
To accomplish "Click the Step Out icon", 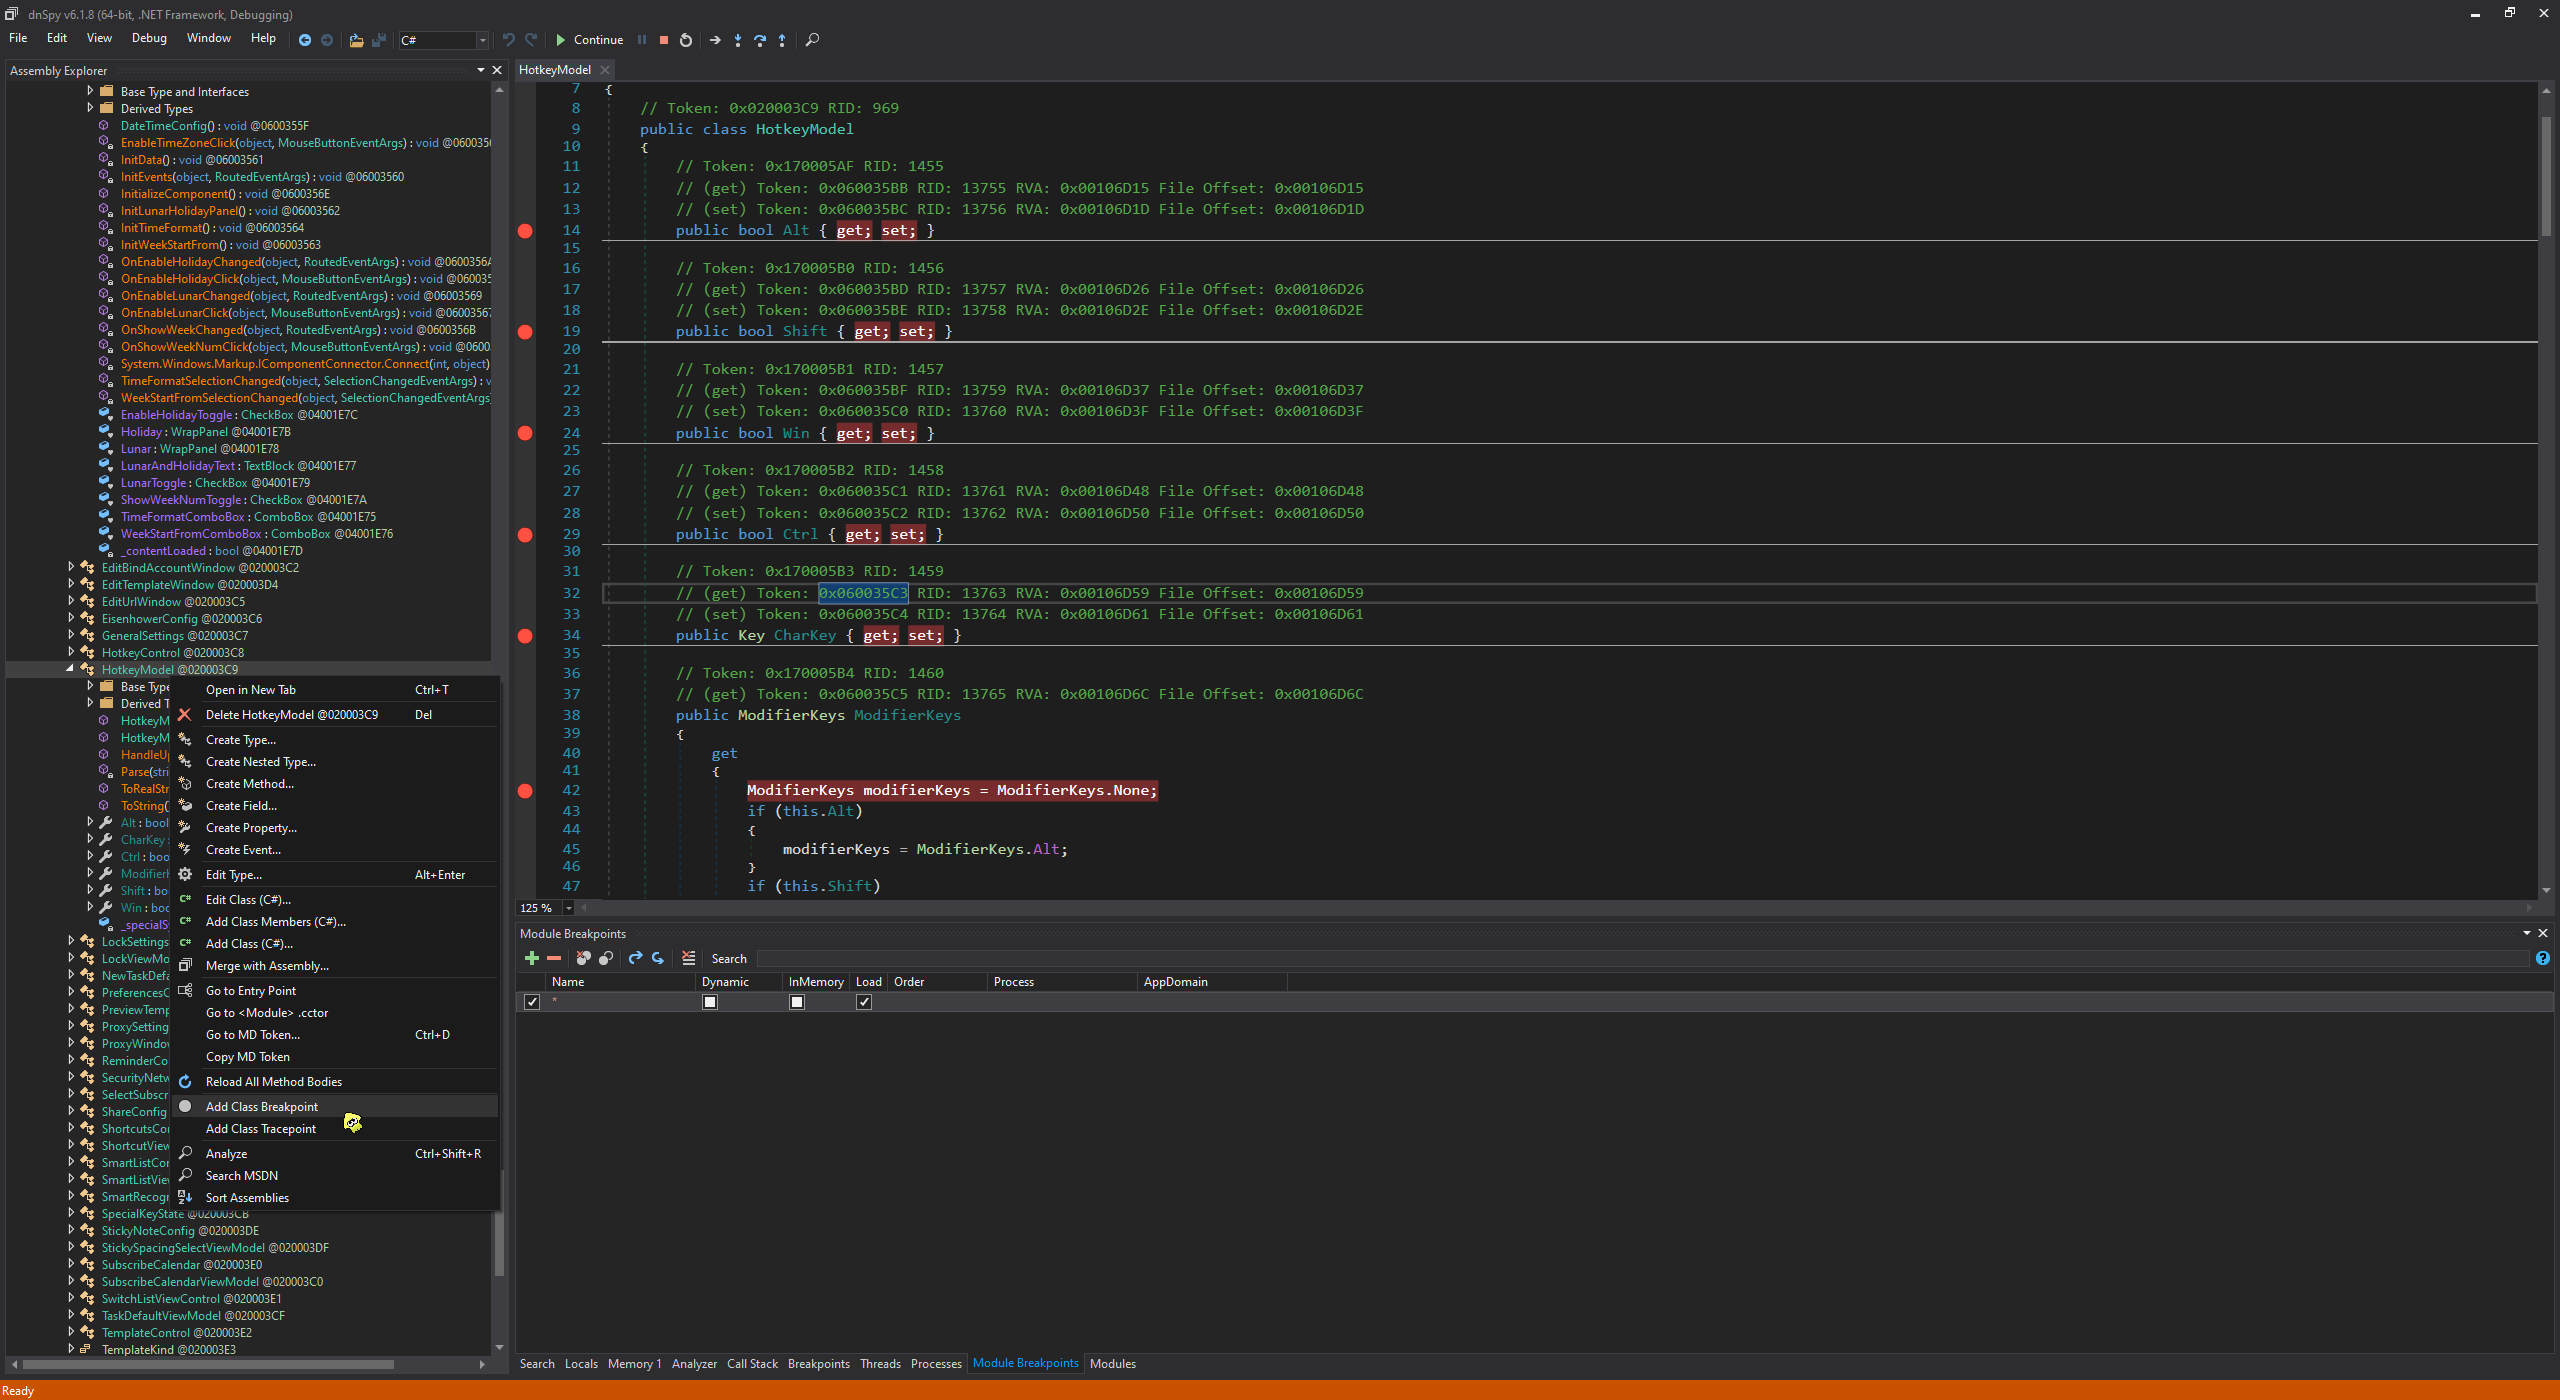I will tap(782, 40).
